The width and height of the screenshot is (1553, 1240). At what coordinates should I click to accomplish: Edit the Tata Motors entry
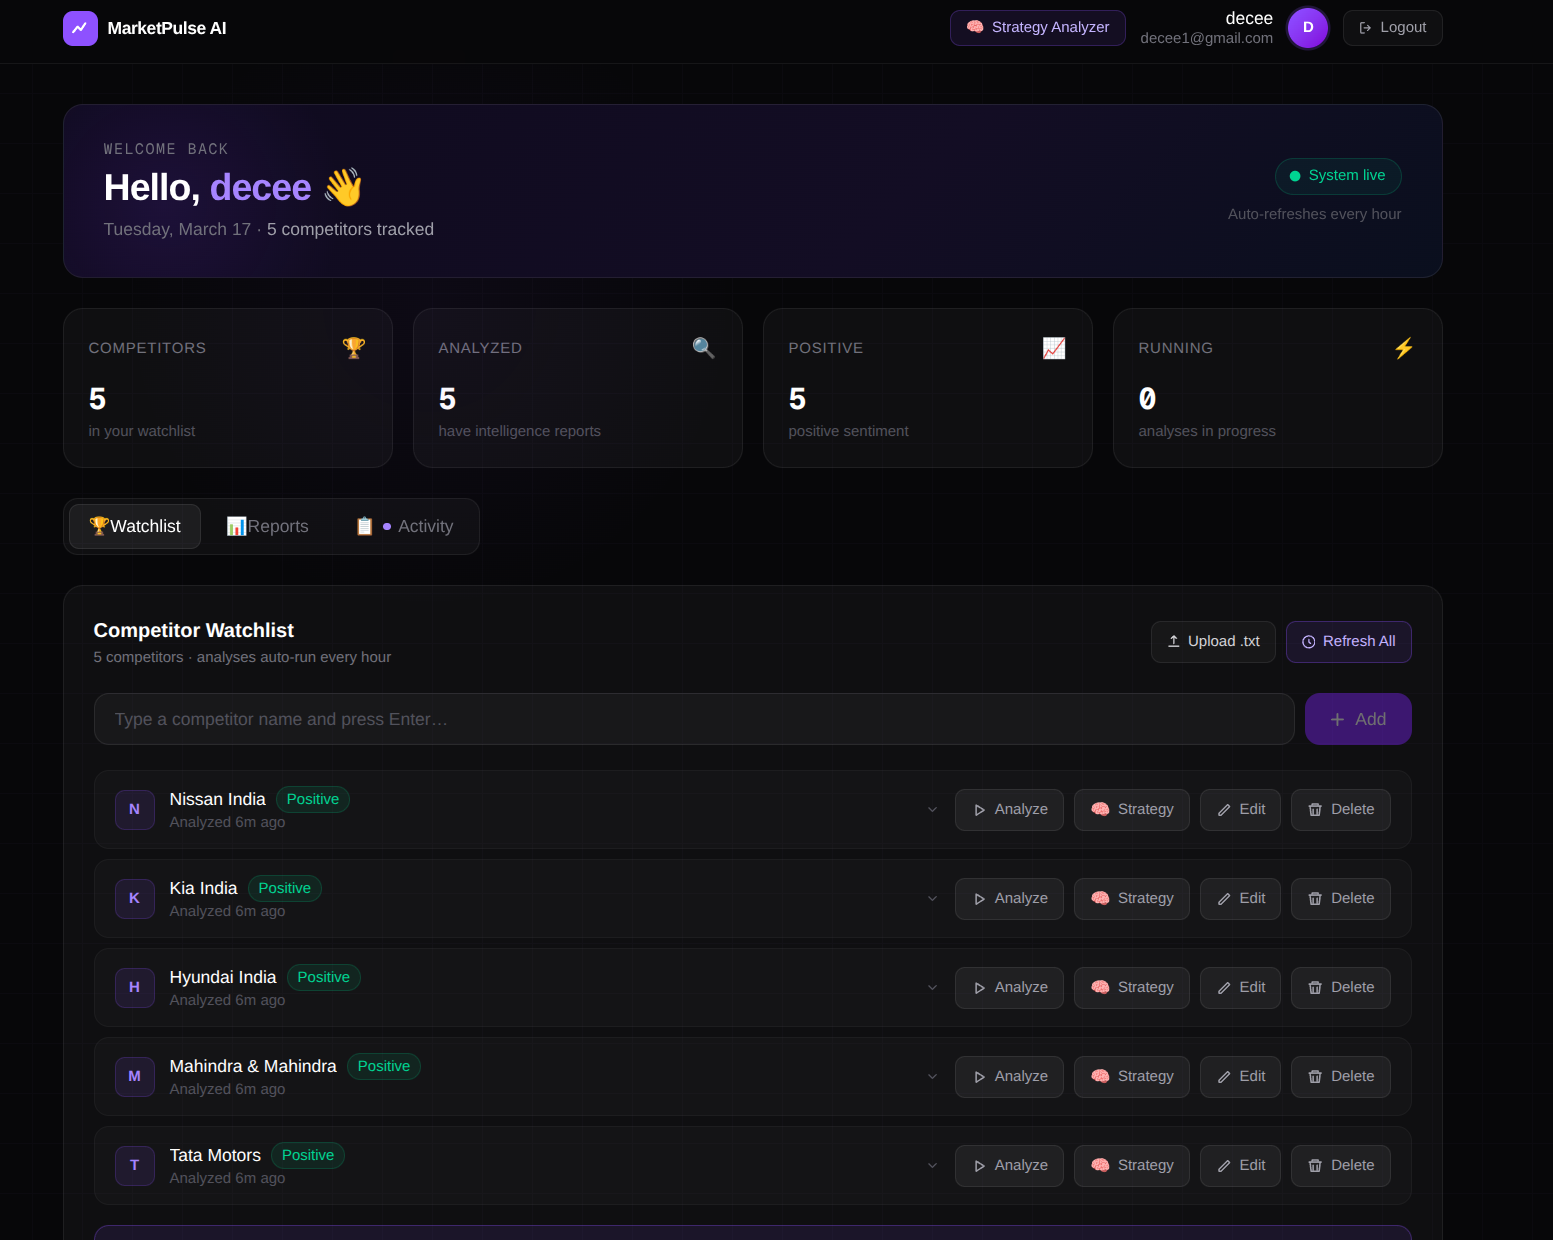[x=1240, y=1166]
